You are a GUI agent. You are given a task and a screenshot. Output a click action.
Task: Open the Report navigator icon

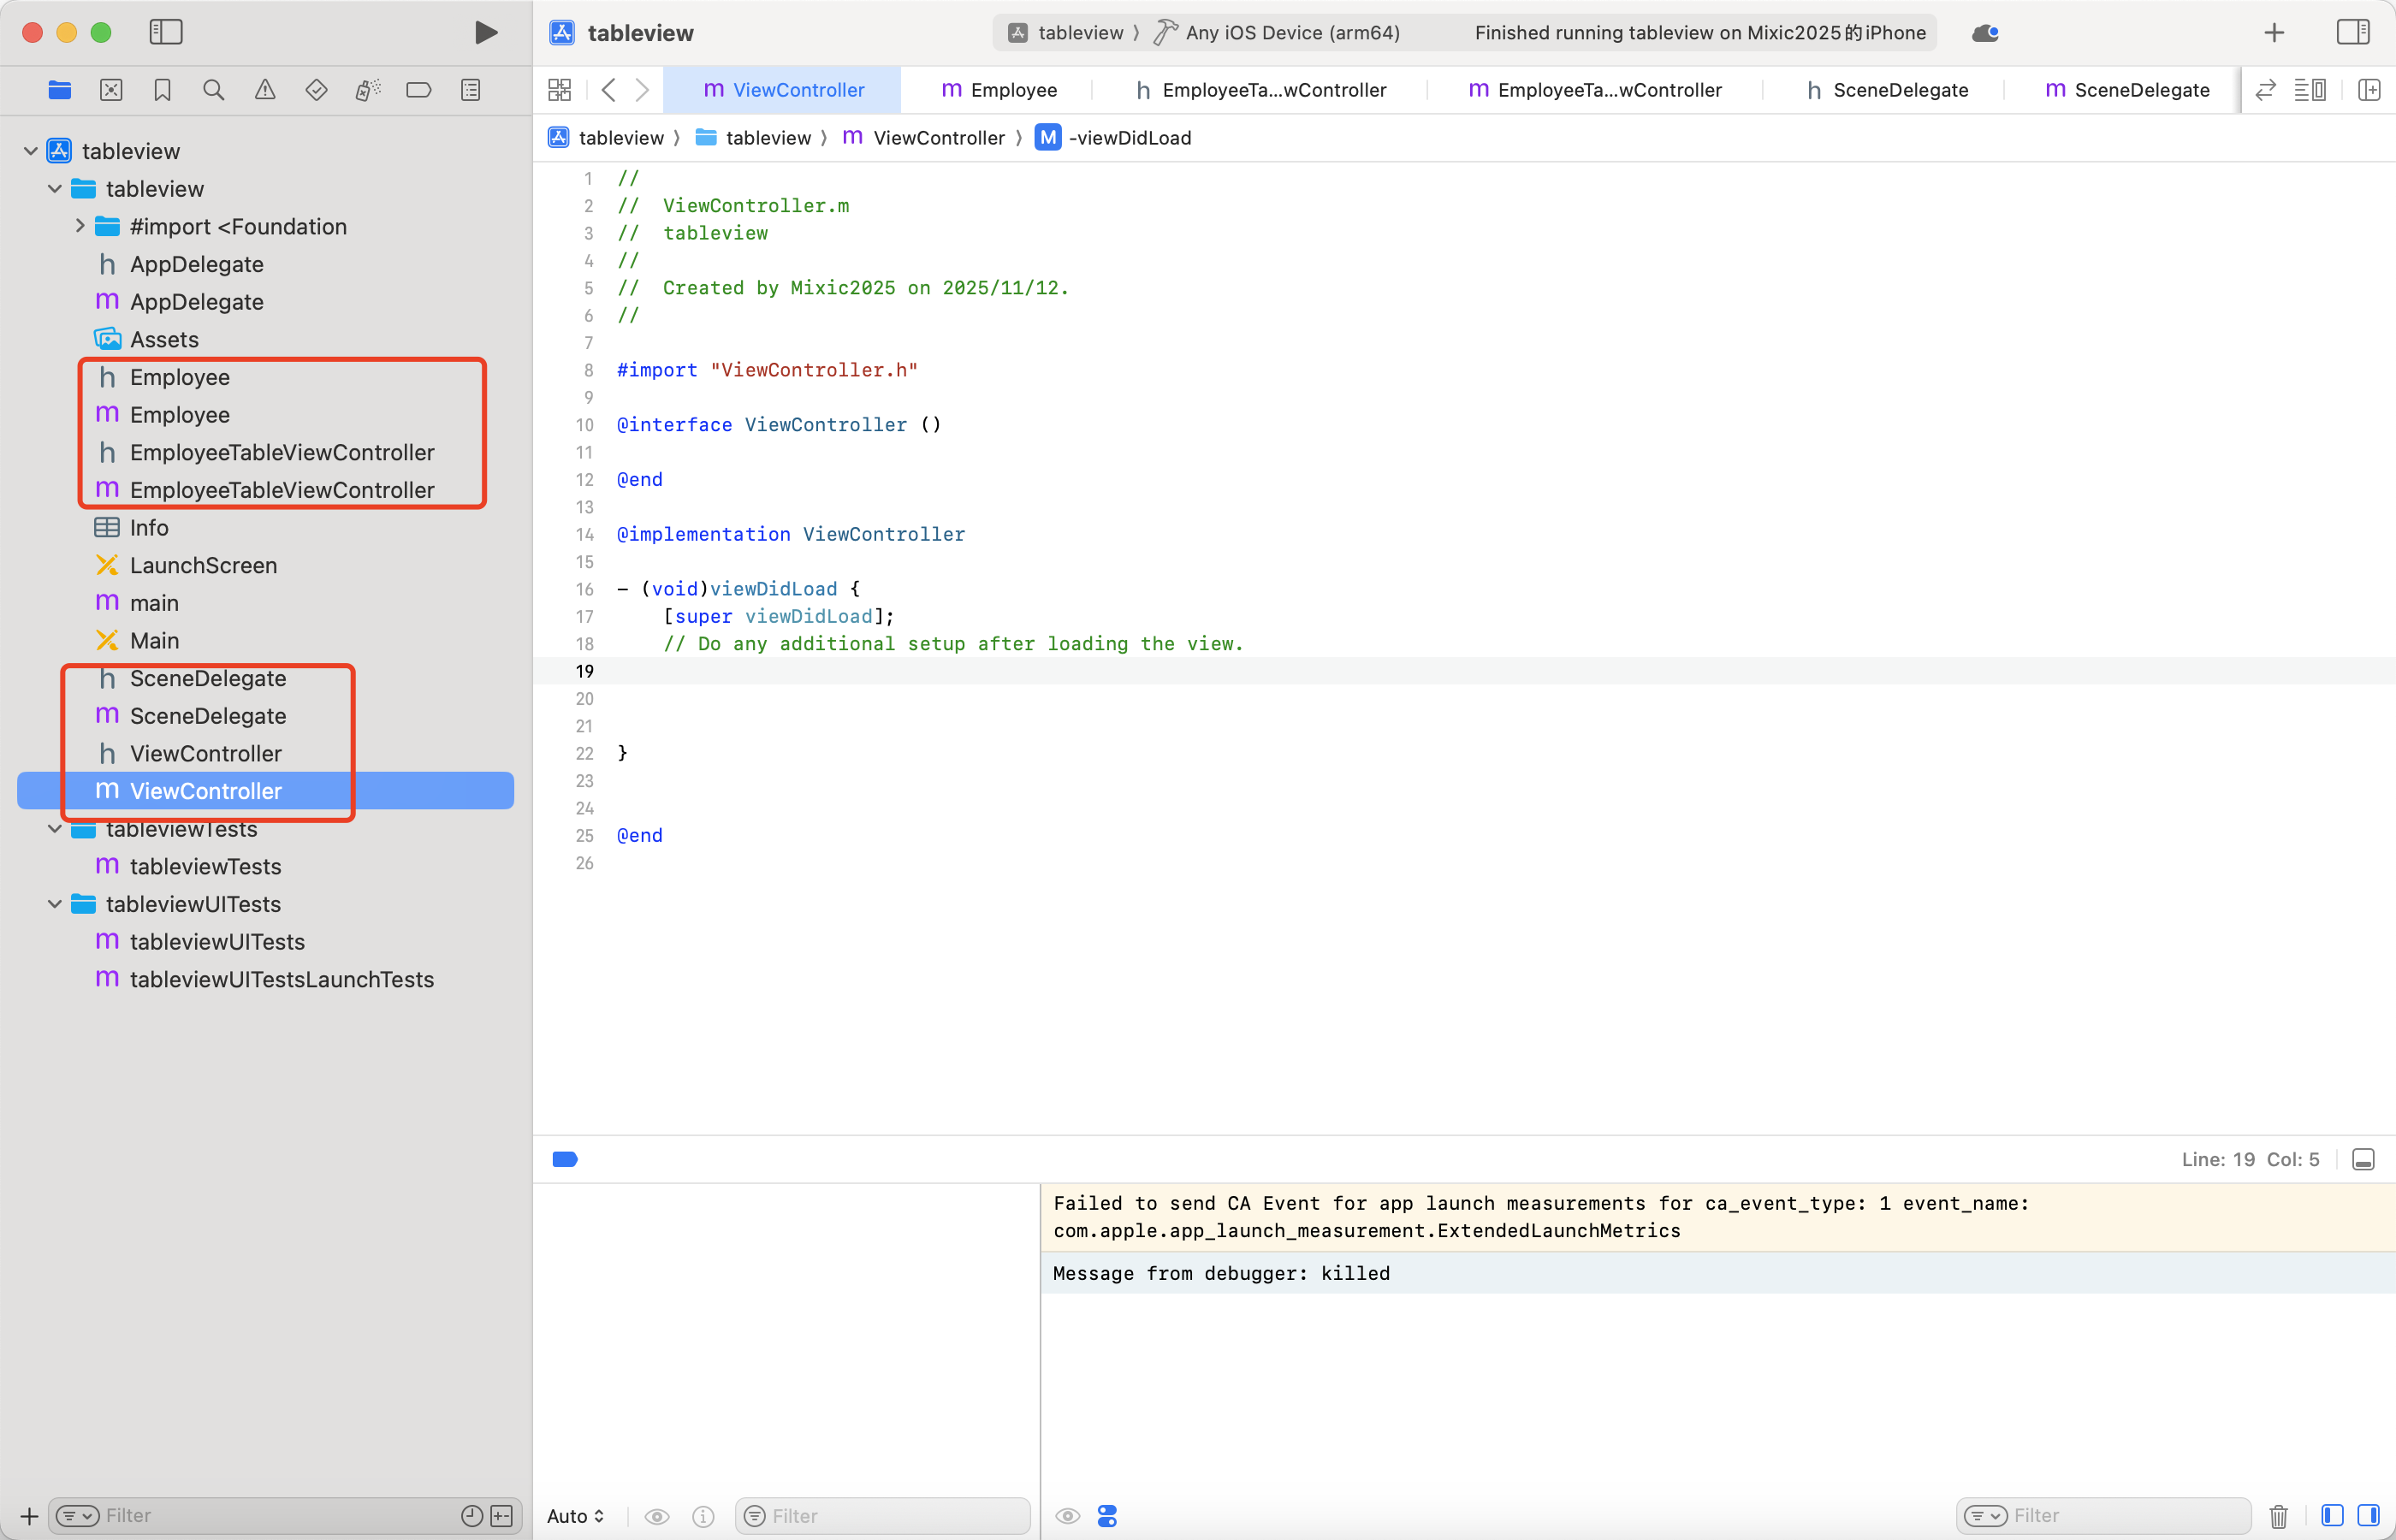(470, 90)
